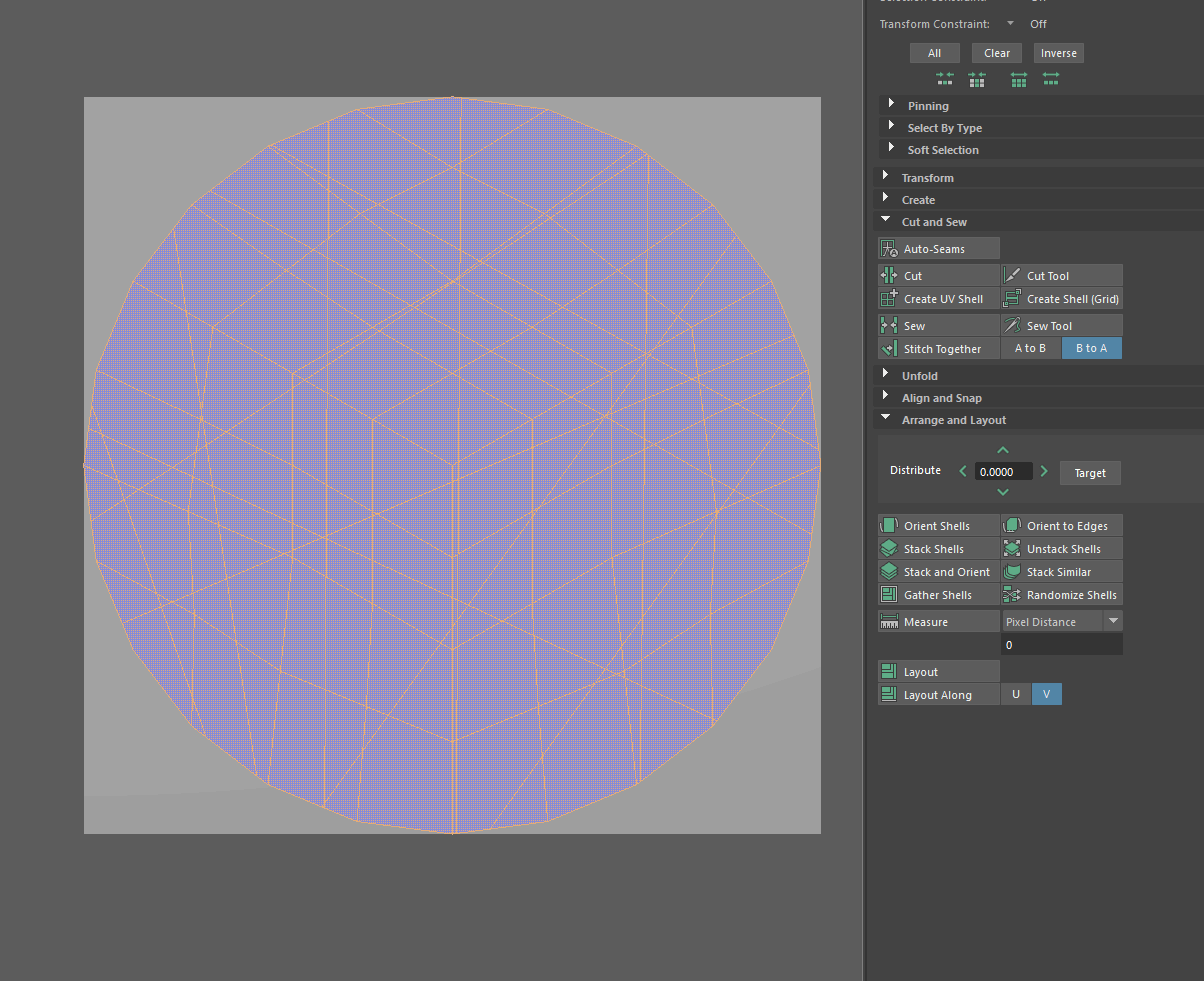Viewport: 1204px width, 981px height.
Task: Choose U for Layout Along direction
Action: 1016,694
